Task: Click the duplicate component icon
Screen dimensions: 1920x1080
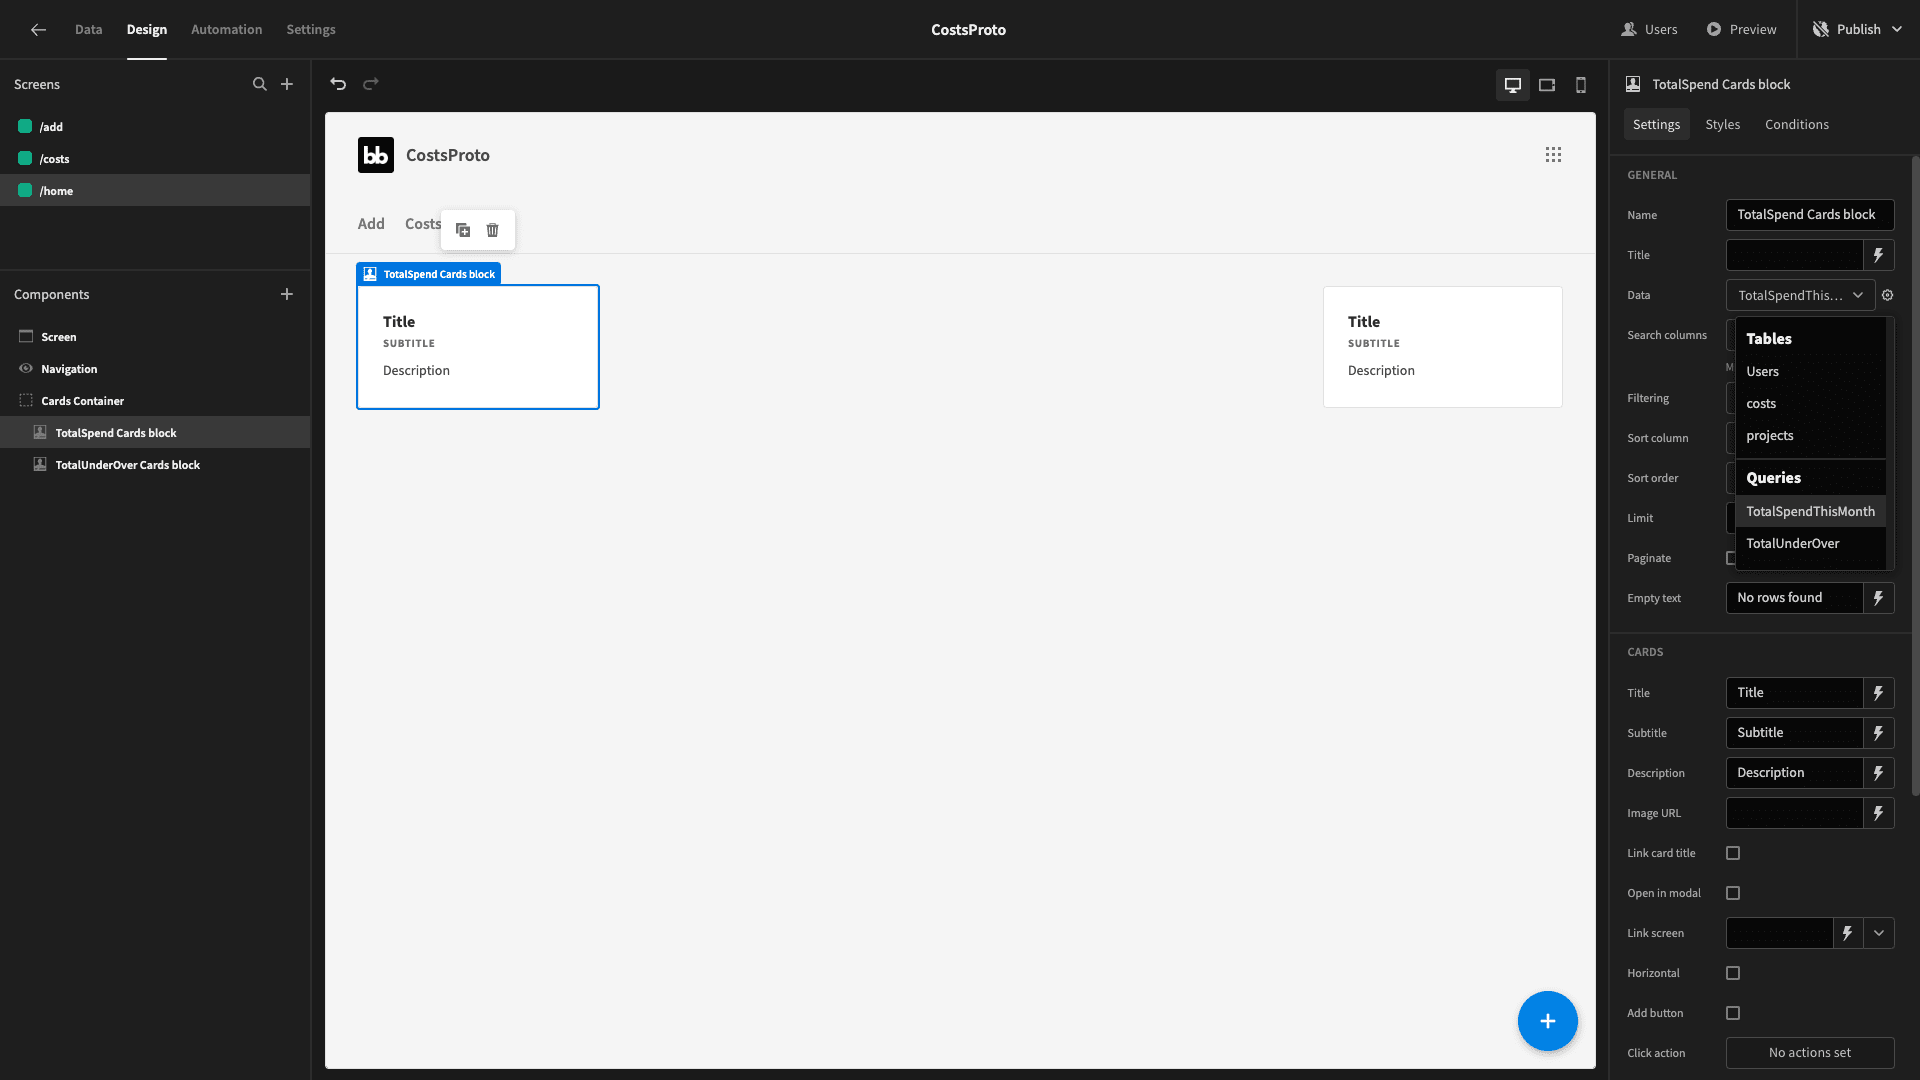Action: click(x=463, y=230)
